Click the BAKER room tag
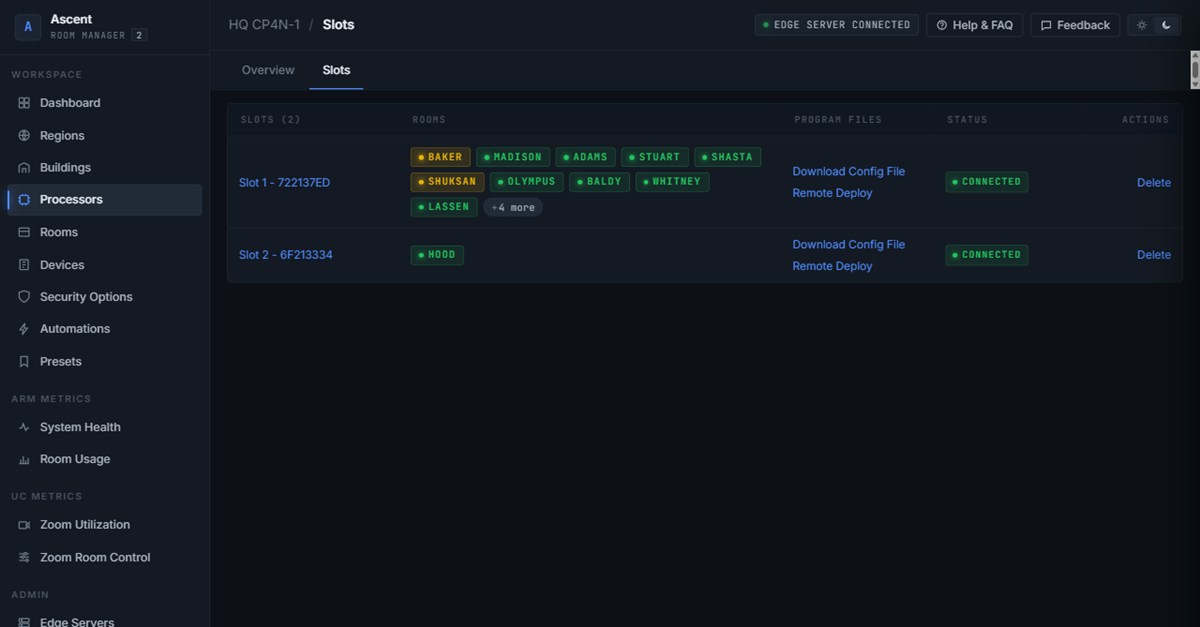1200x627 pixels. [x=440, y=157]
